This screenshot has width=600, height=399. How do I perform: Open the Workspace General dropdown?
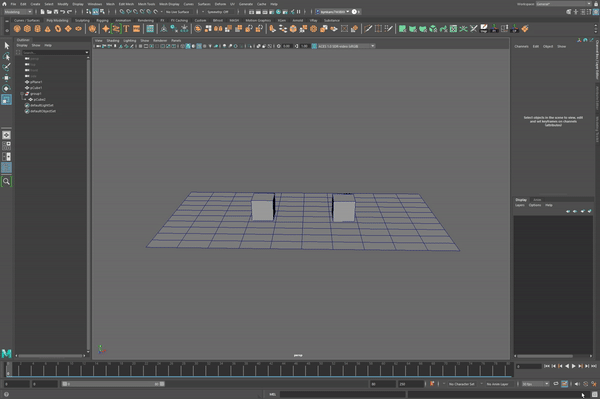(x=563, y=4)
